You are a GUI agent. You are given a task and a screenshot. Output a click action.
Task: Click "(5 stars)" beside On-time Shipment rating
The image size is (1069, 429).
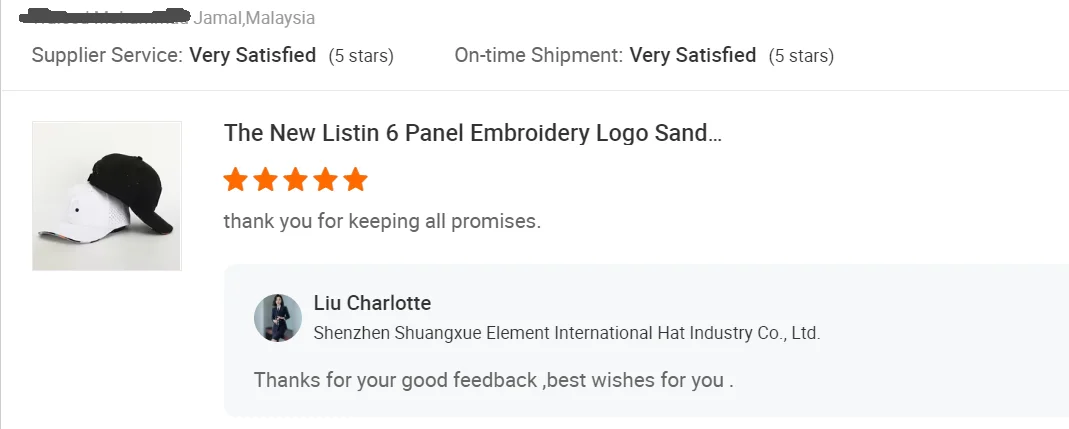coord(801,56)
